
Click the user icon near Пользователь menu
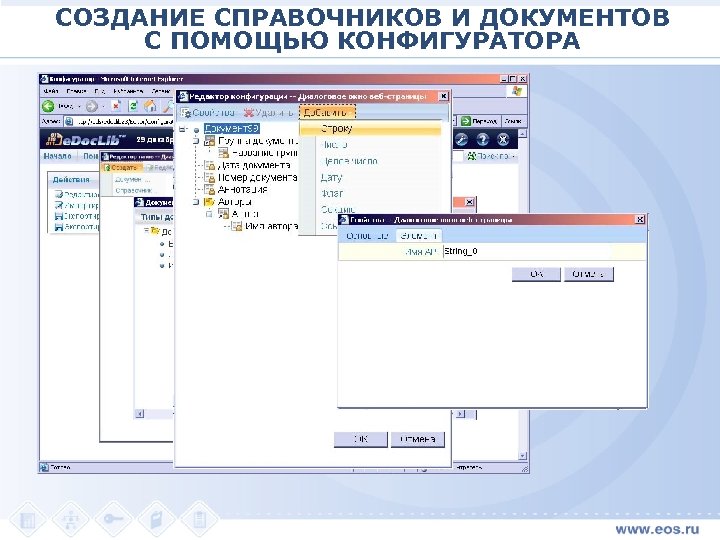(471, 157)
